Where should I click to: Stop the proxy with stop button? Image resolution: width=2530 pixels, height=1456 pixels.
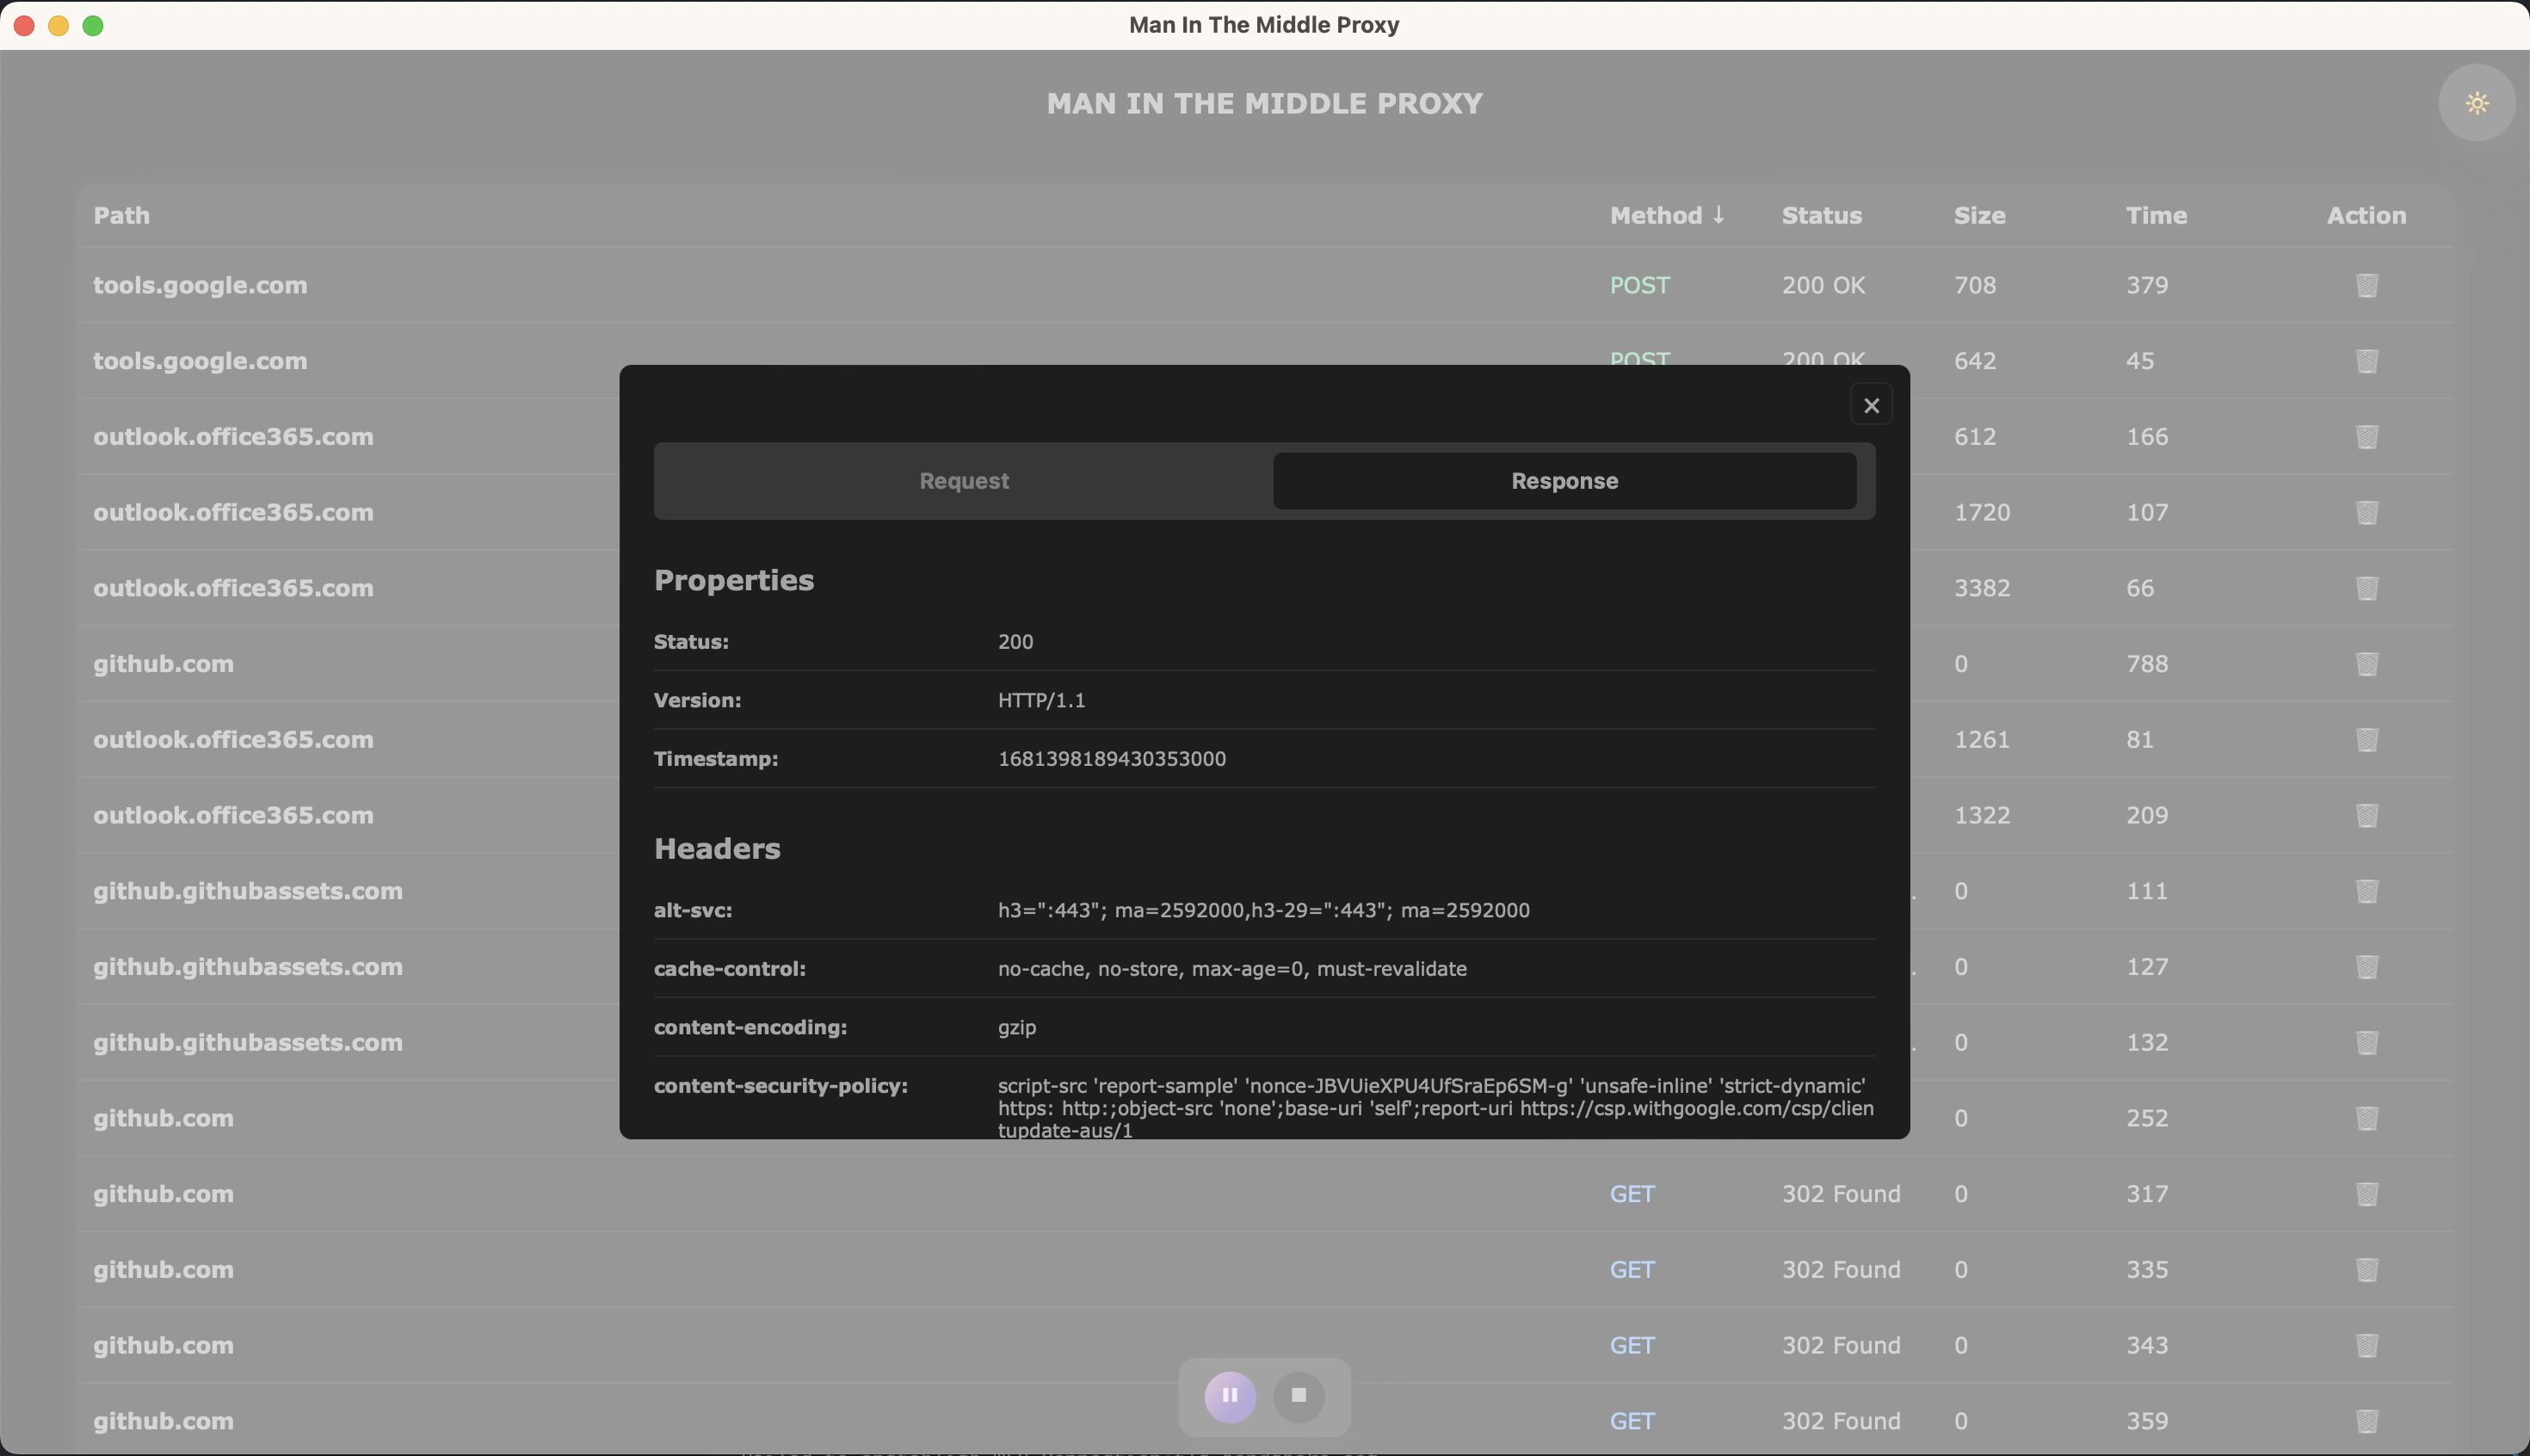(x=1298, y=1395)
